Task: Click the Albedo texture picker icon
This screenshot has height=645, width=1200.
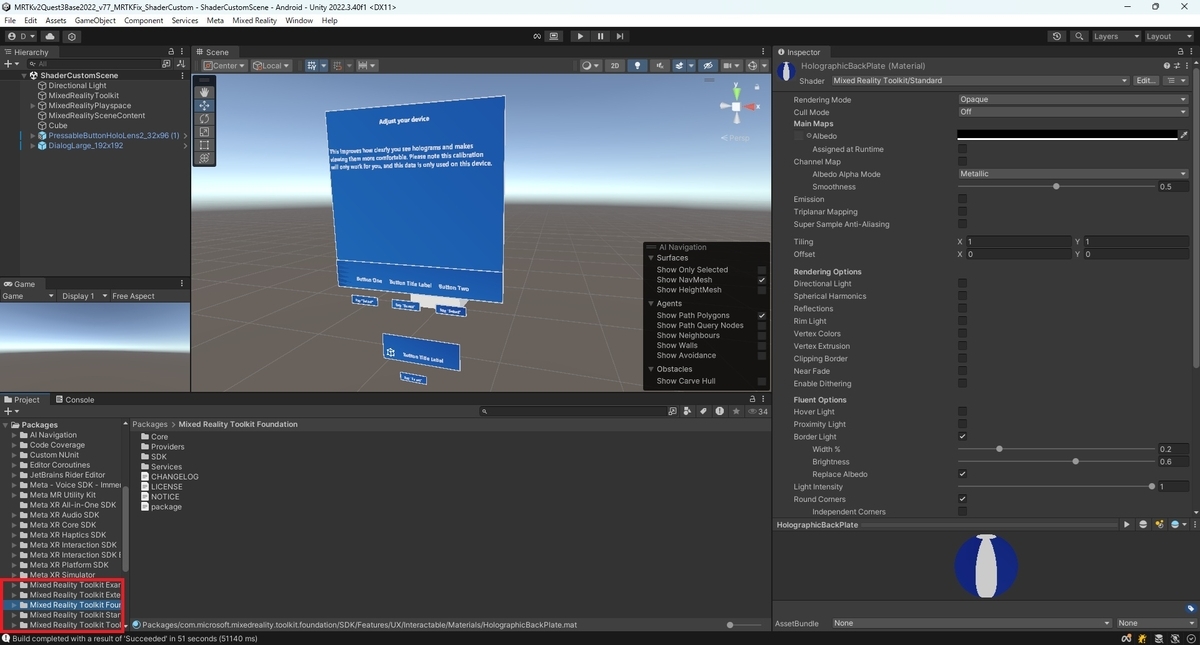Action: [x=1184, y=134]
